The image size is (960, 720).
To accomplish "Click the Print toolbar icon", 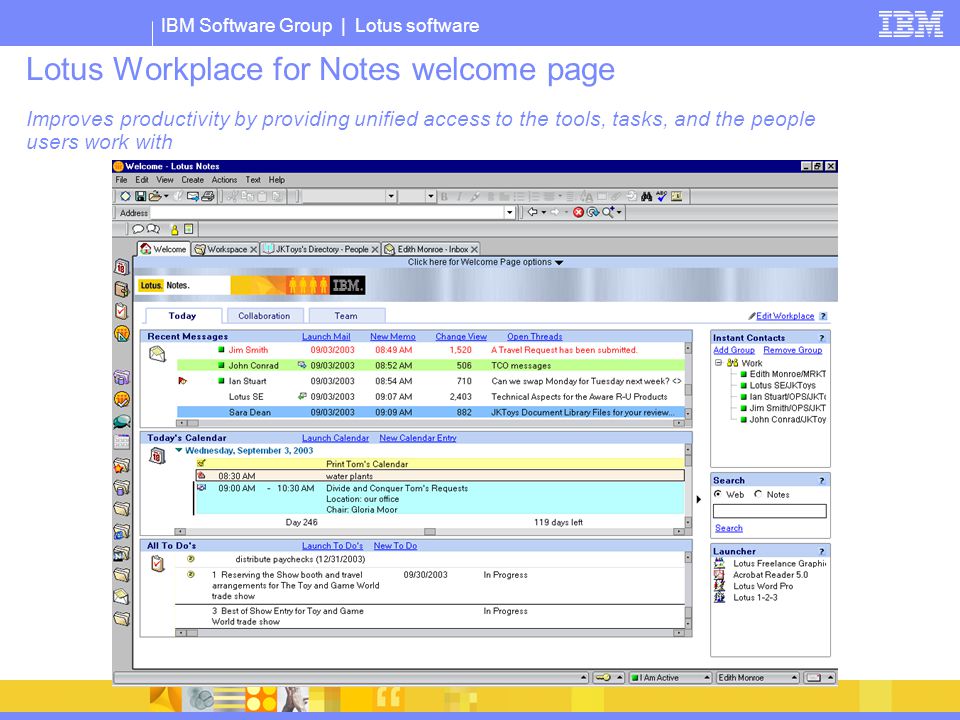I will [208, 197].
